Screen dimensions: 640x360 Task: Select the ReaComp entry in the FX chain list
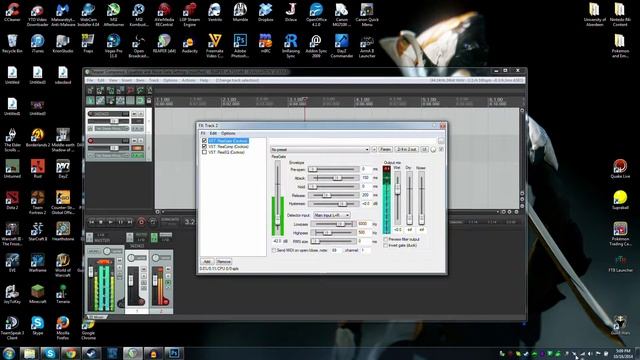click(x=228, y=146)
